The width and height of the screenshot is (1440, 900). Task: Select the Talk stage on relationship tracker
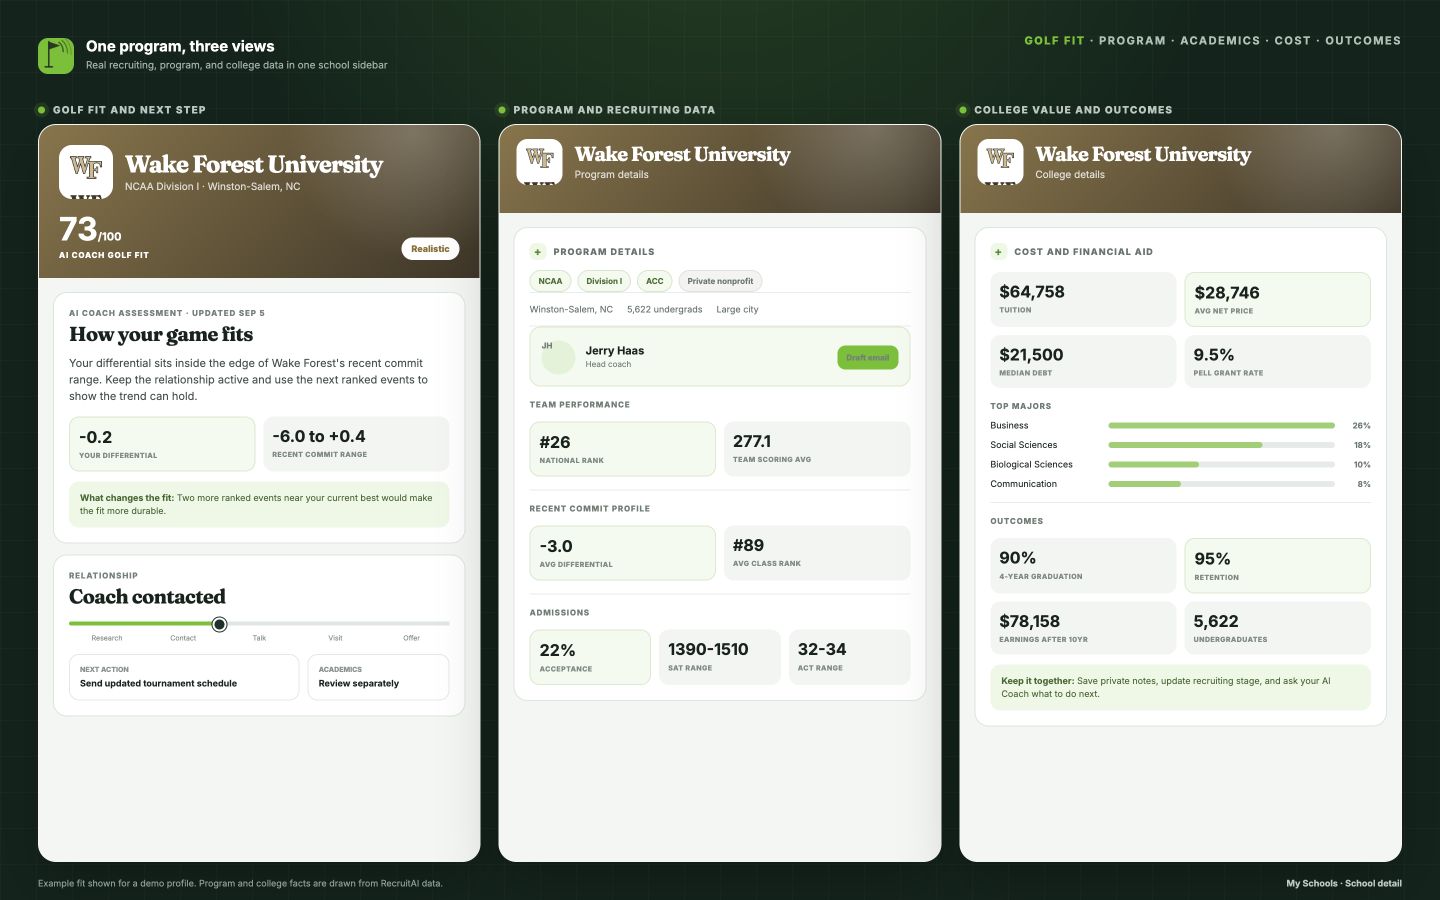[259, 638]
